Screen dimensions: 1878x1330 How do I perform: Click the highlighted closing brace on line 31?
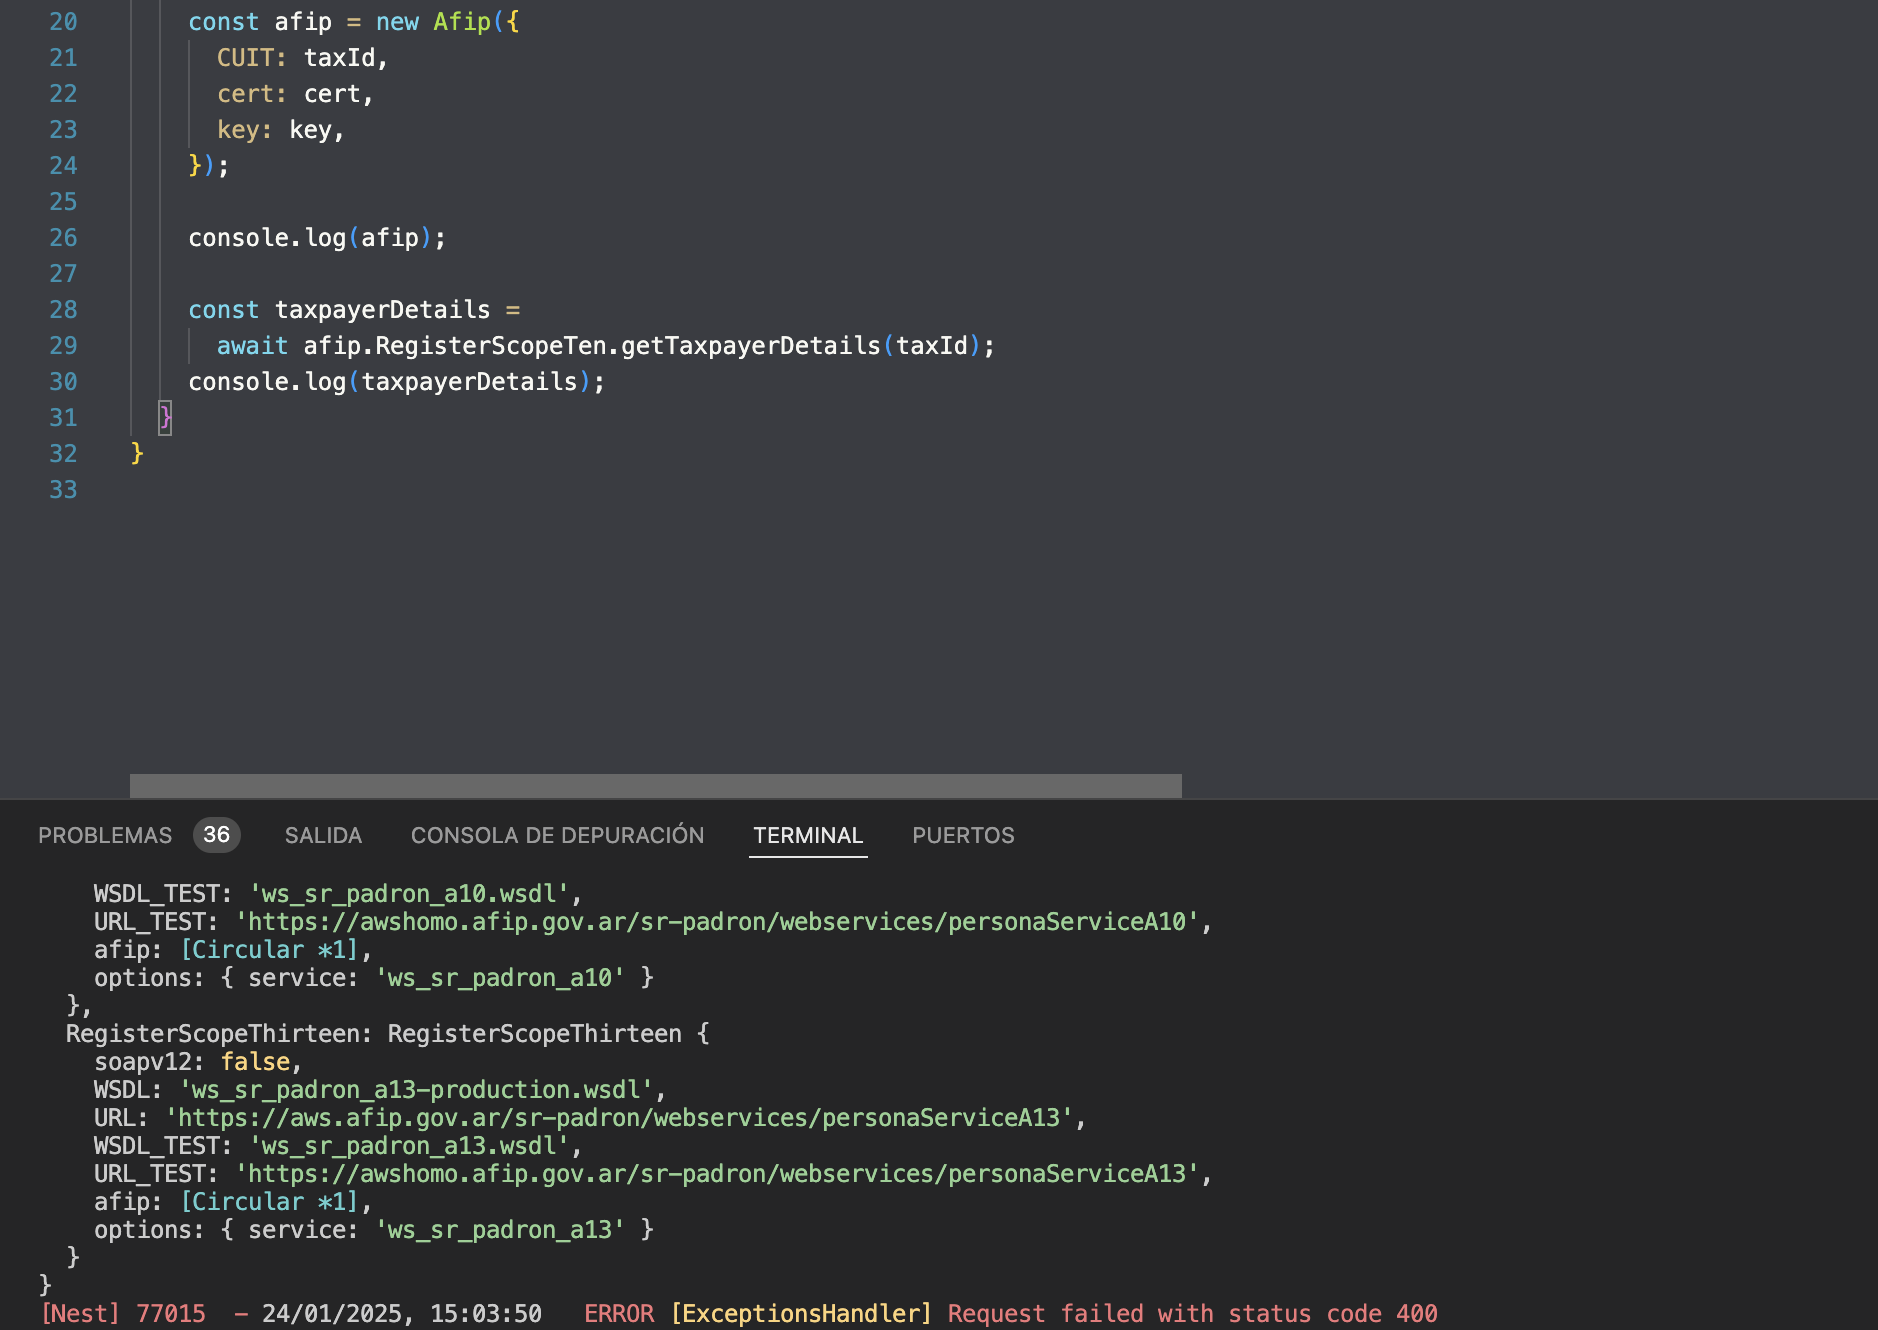pos(165,418)
